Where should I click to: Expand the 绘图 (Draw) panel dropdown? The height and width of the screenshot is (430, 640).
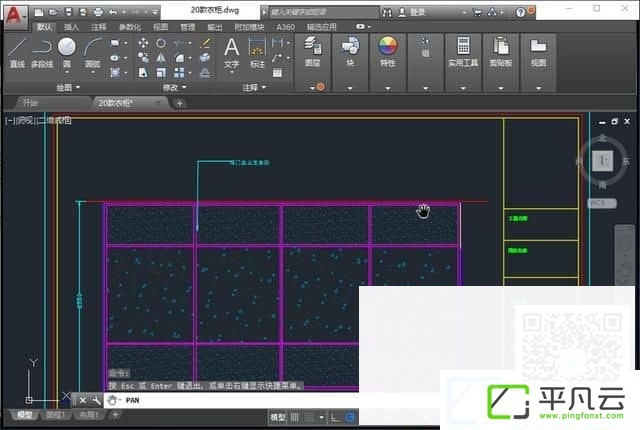[x=68, y=87]
